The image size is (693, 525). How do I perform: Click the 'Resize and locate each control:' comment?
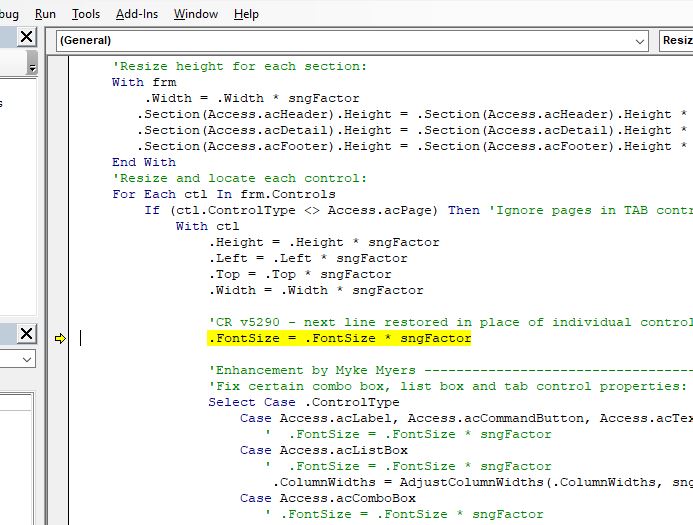239,179
